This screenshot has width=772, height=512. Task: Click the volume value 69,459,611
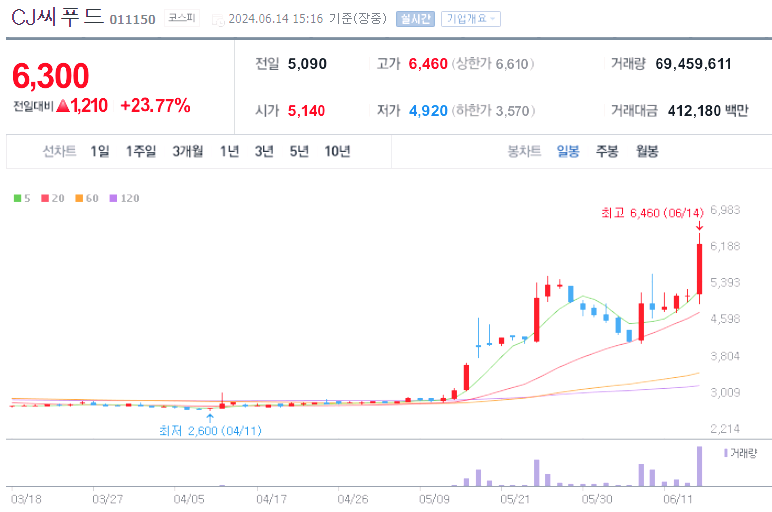[693, 64]
